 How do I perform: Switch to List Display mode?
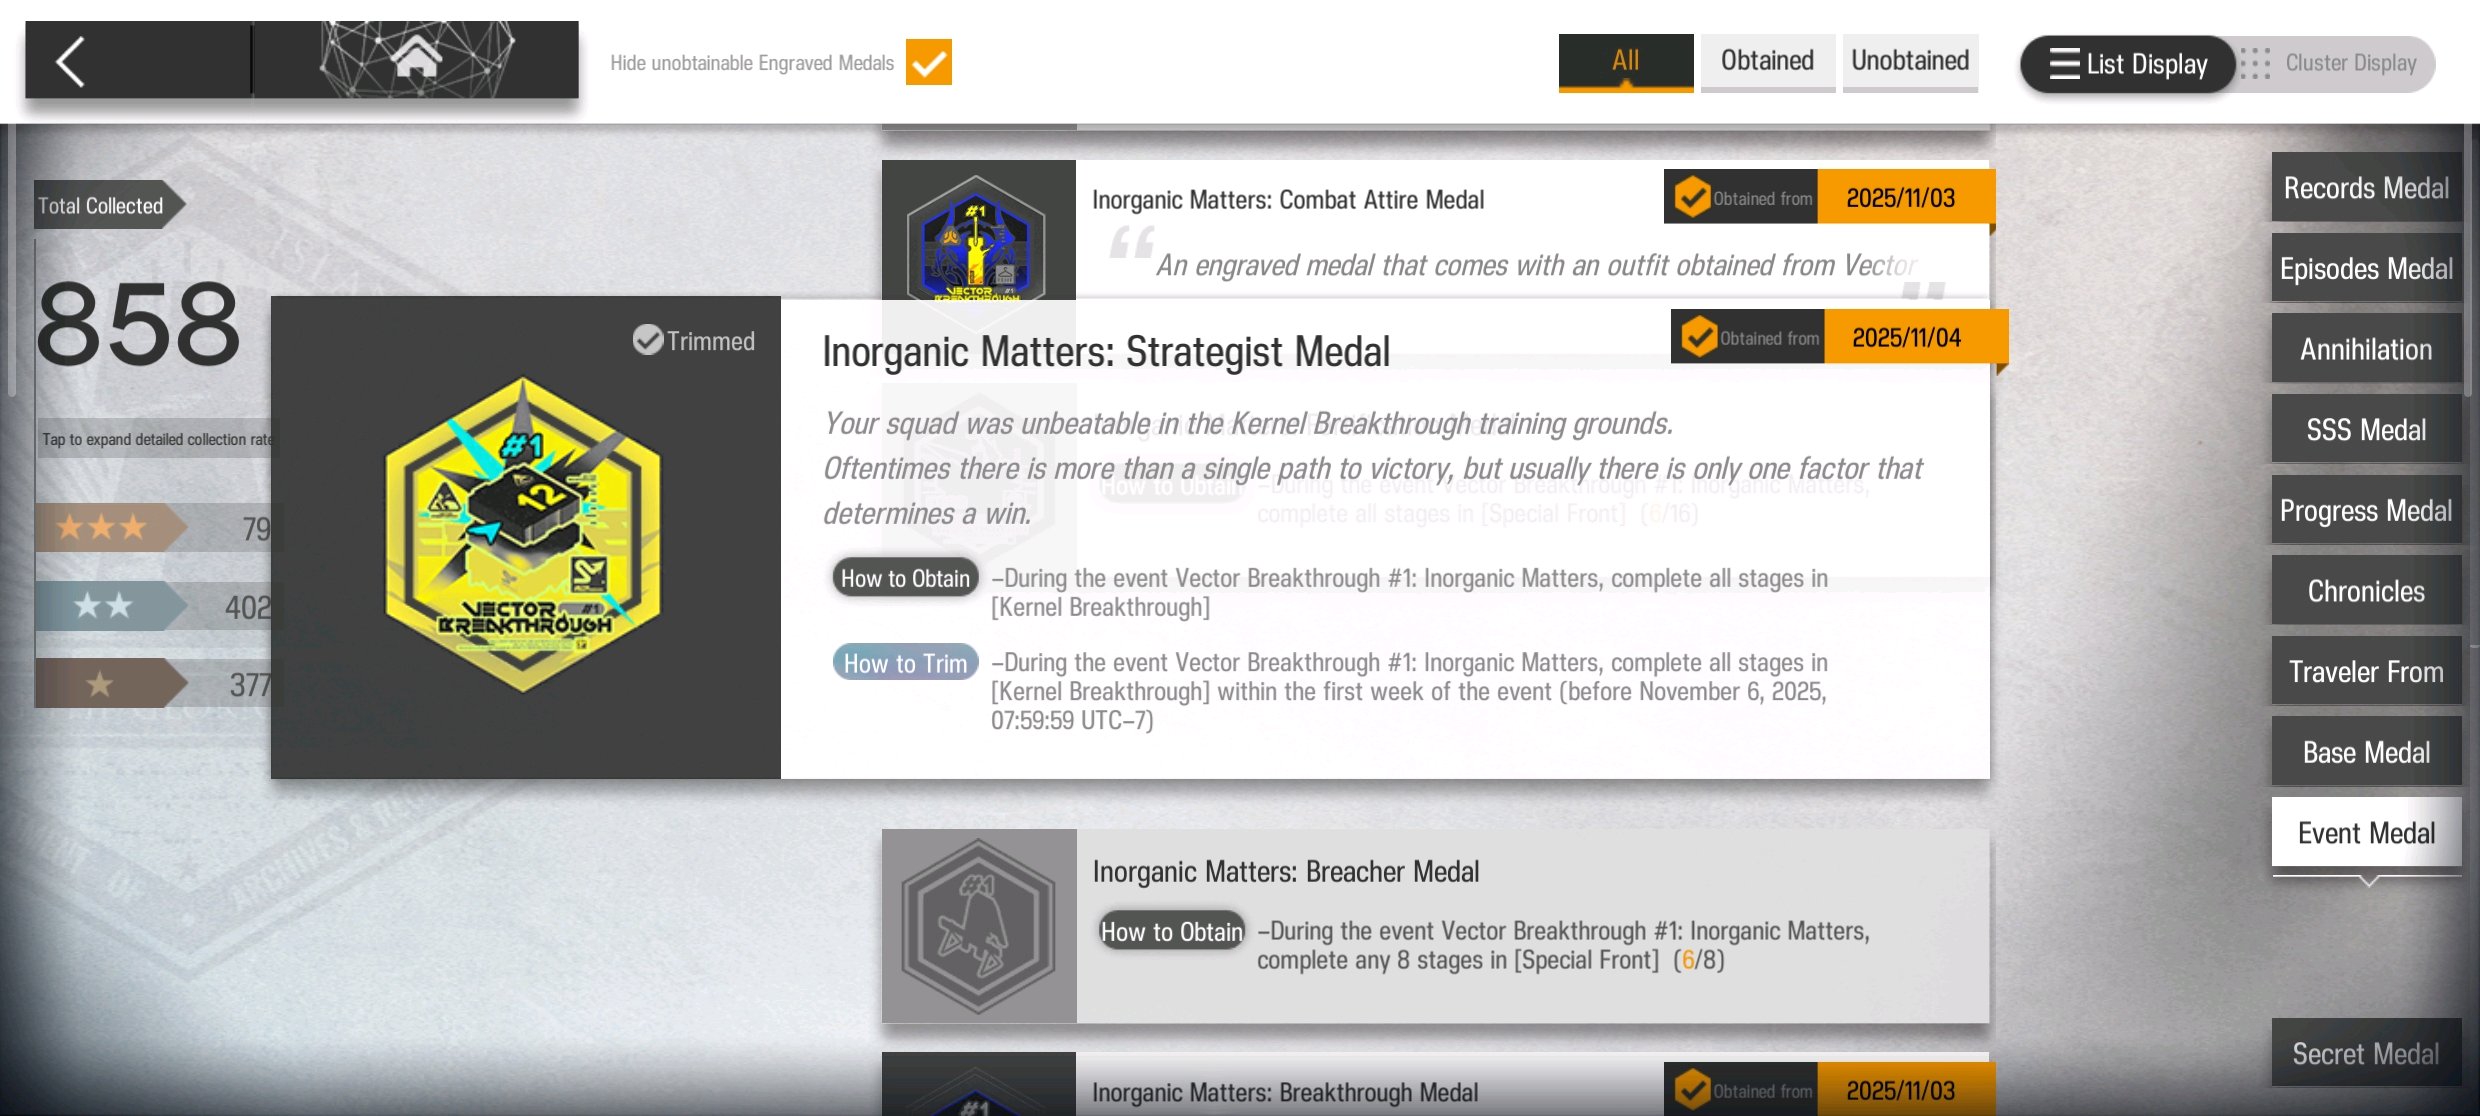(2128, 64)
